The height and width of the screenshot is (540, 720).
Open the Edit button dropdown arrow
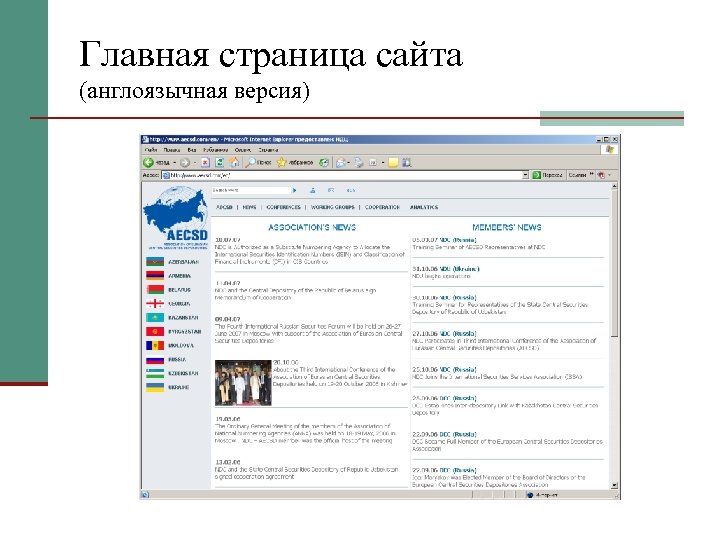382,163
